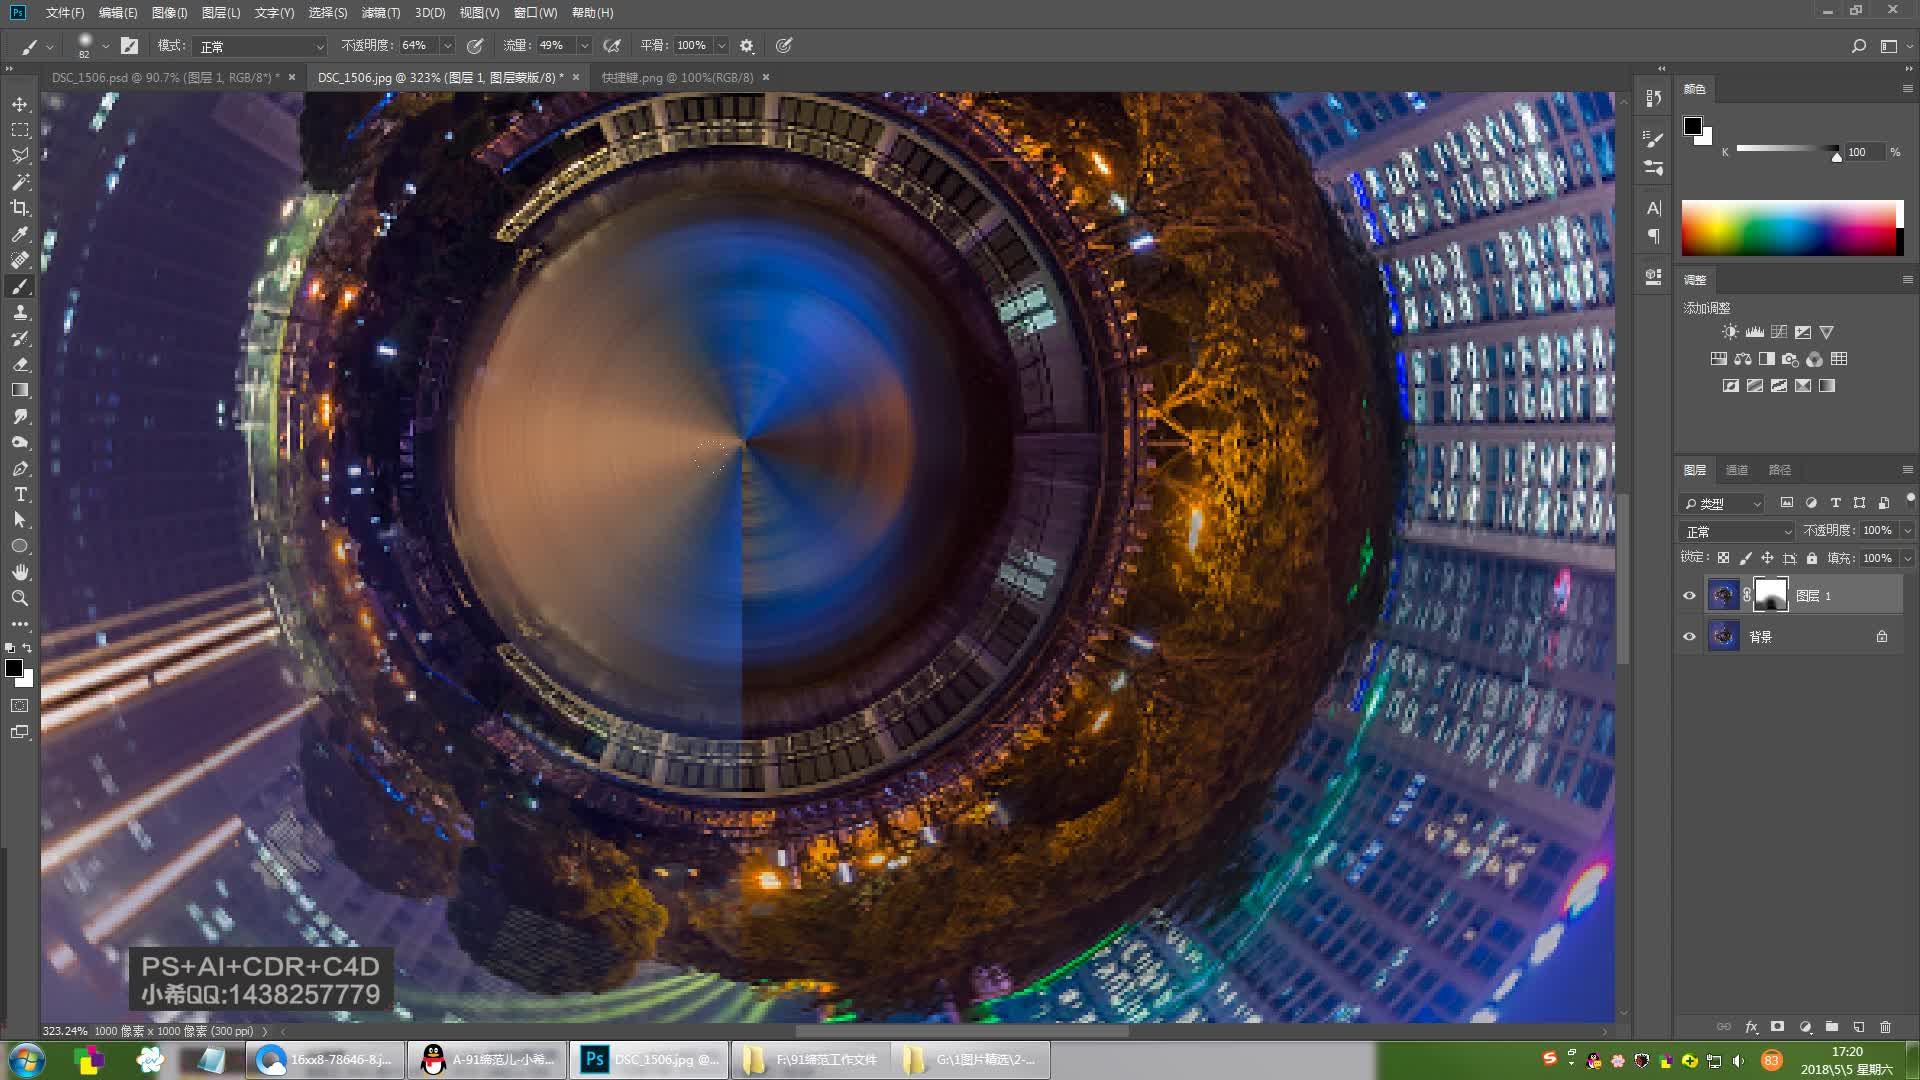1920x1080 pixels.
Task: Switch to the 通道 panel tab
Action: click(1737, 470)
